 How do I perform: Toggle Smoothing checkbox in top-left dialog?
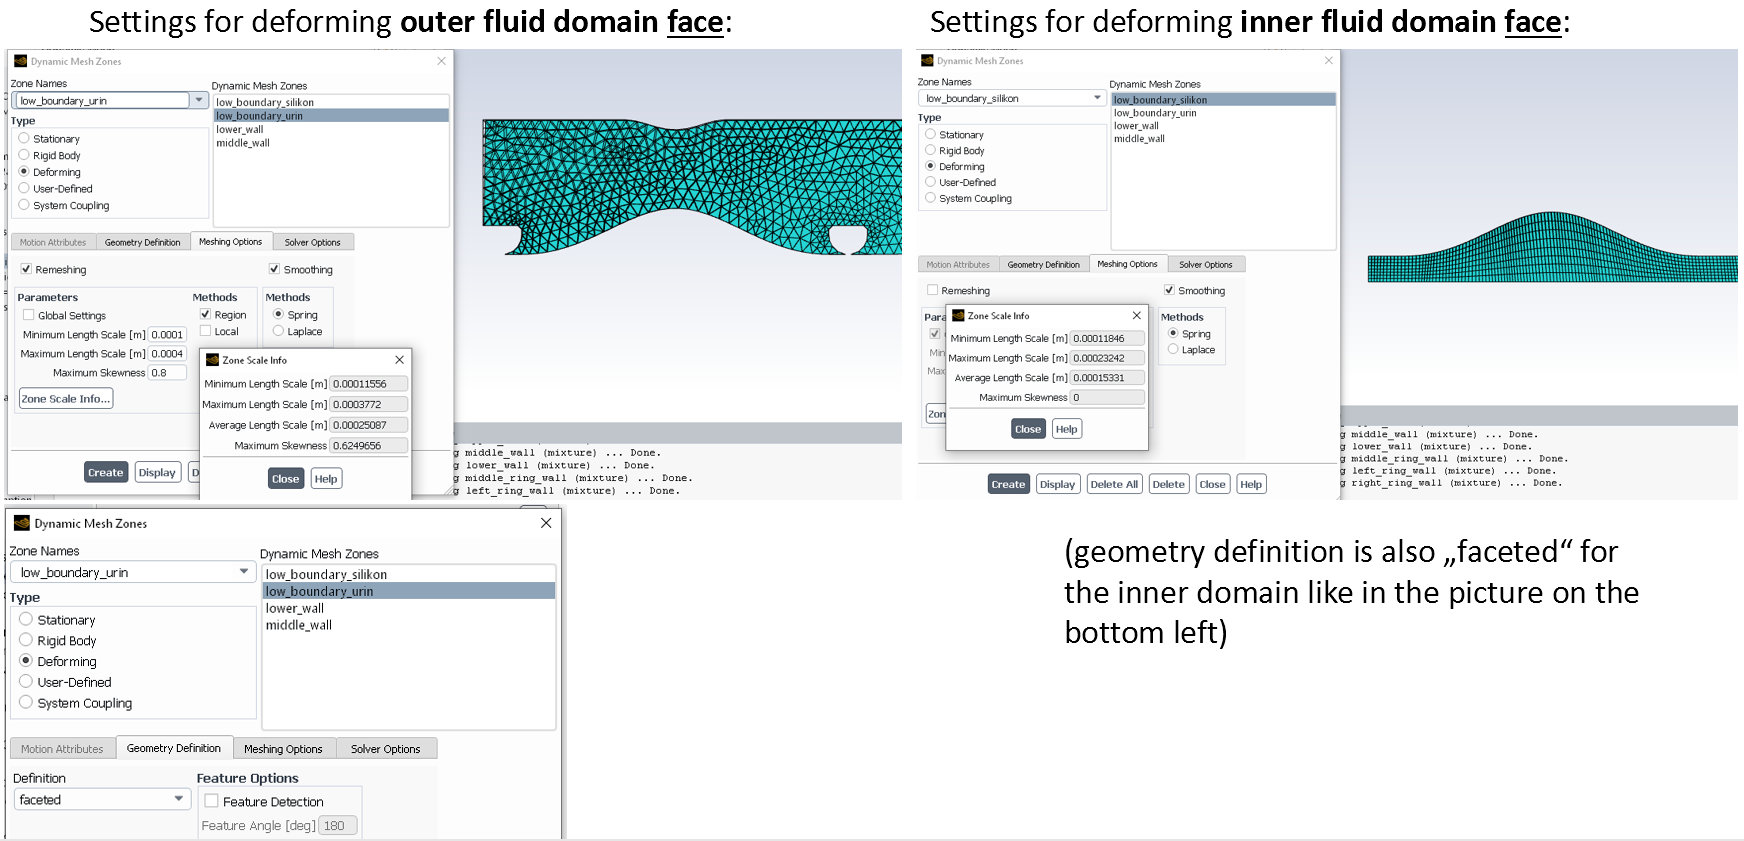[x=274, y=269]
